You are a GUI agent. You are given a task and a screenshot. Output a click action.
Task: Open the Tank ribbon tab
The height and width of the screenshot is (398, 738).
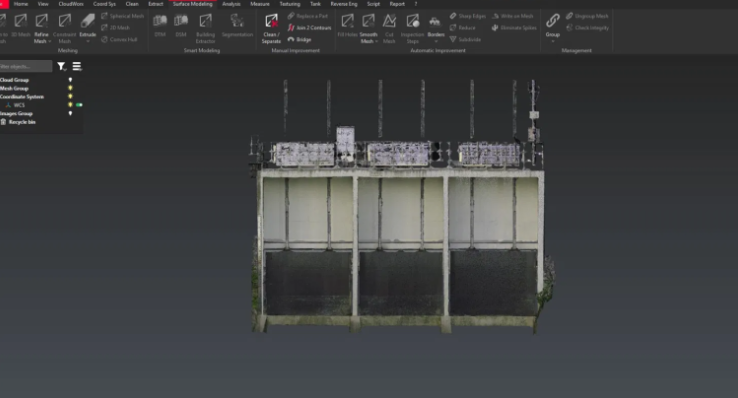point(315,4)
